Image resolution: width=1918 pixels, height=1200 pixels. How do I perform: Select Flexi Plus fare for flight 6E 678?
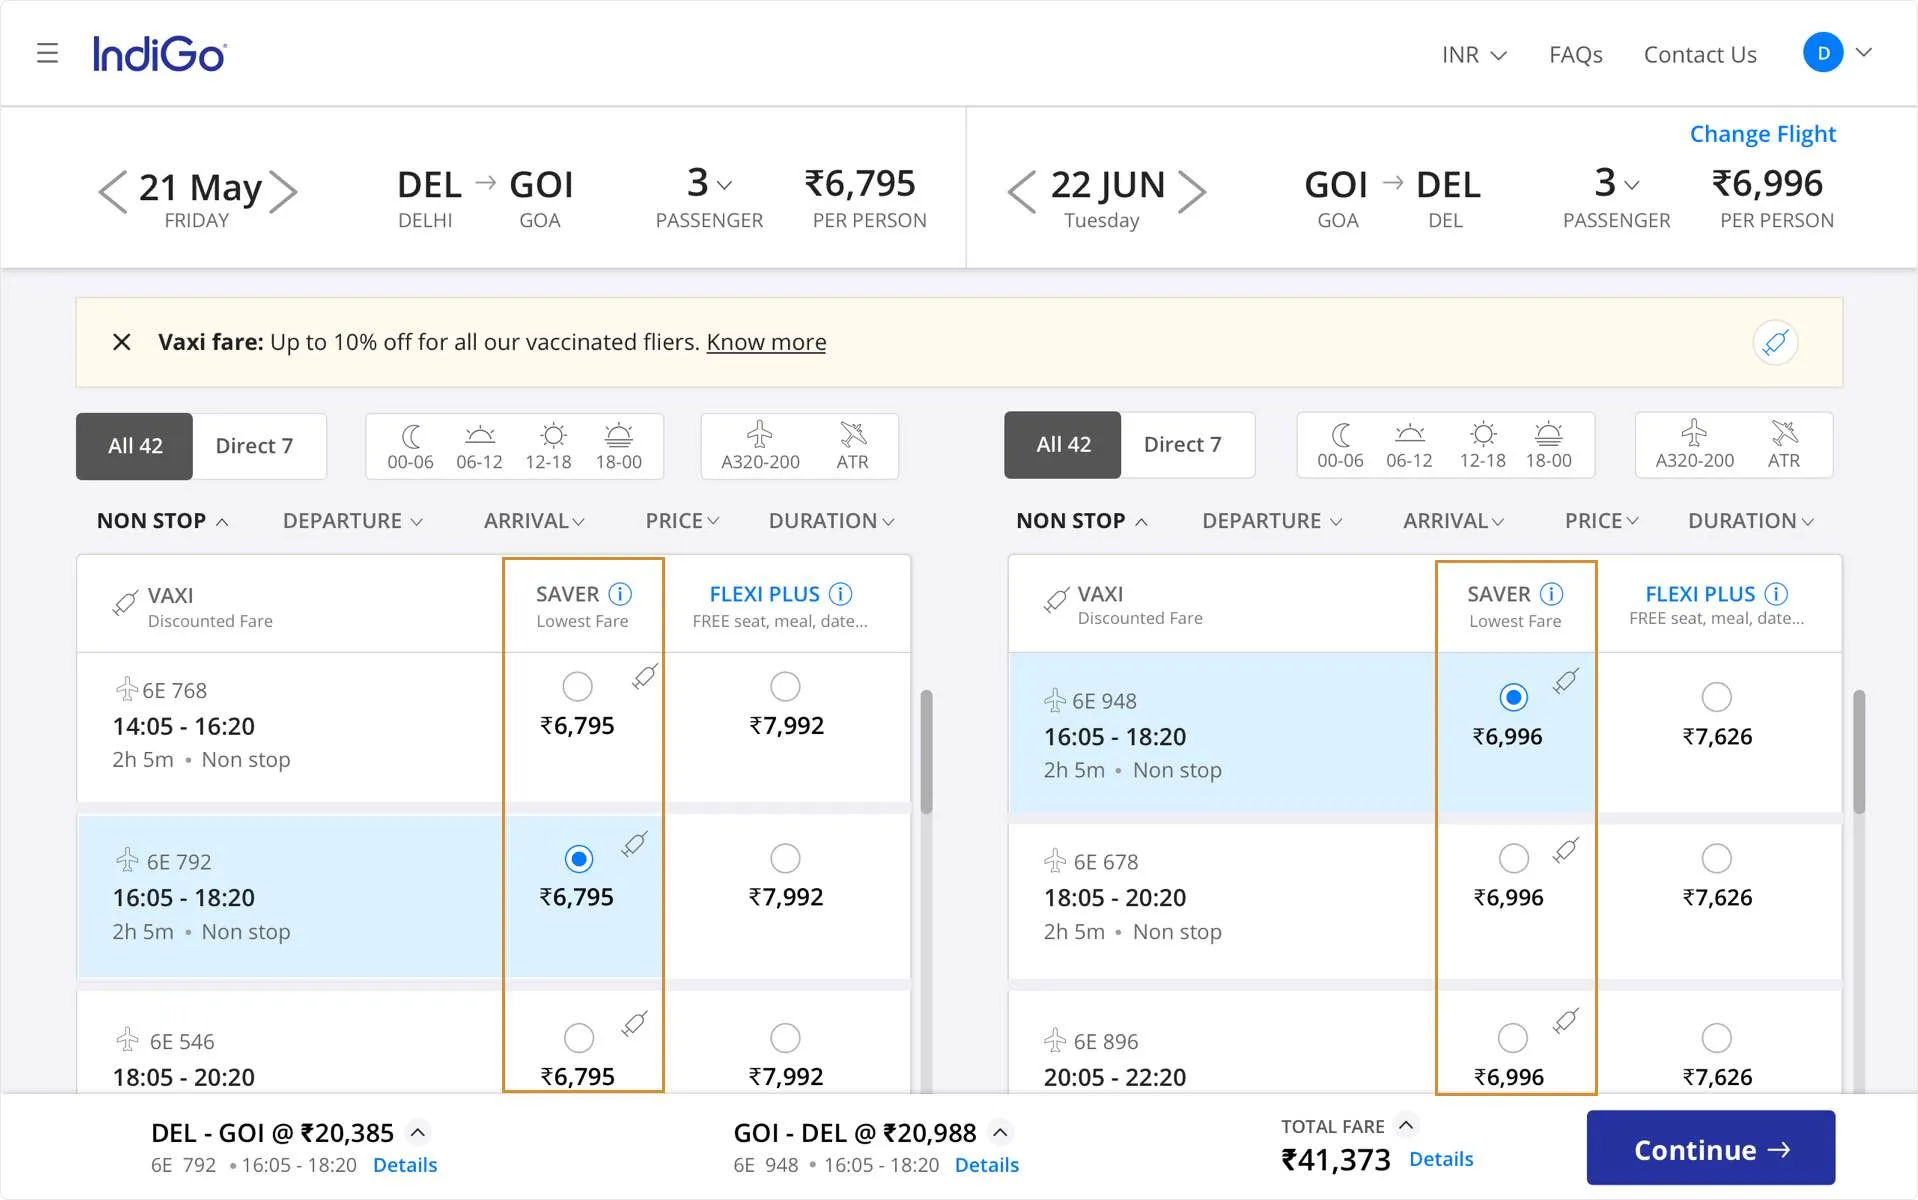(x=1716, y=859)
